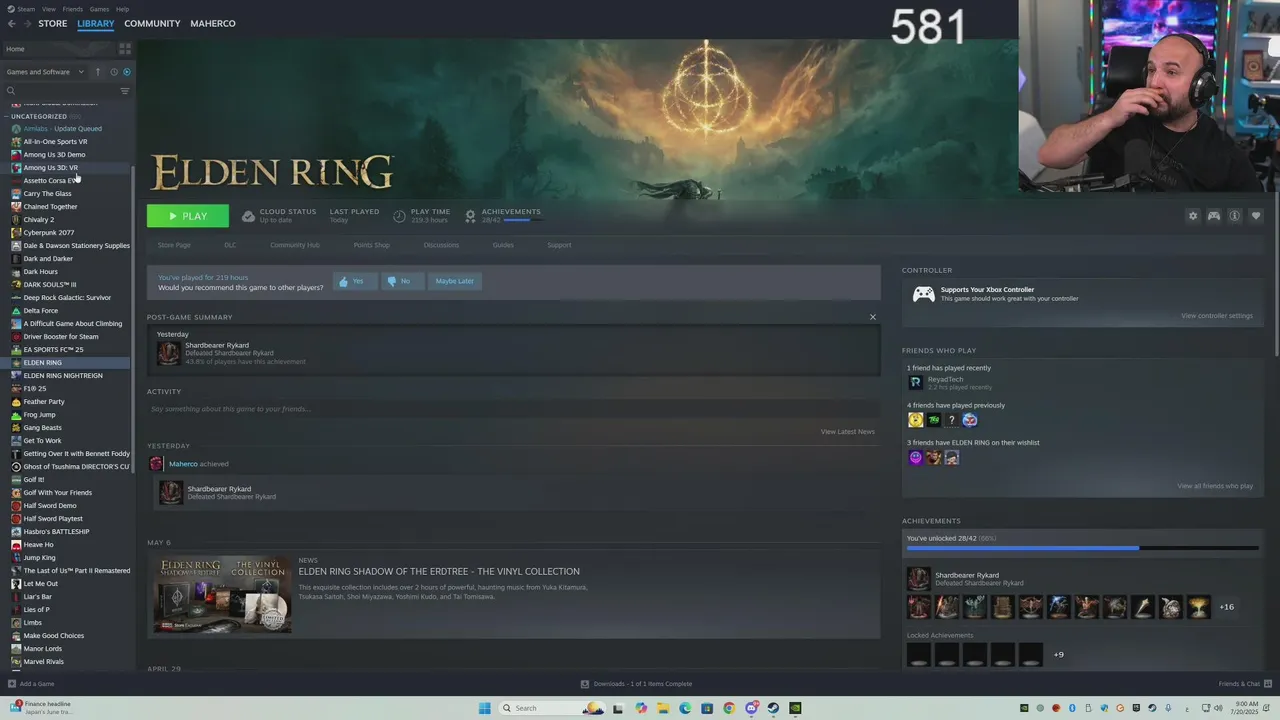
Task: Open the Support link
Action: coord(559,245)
